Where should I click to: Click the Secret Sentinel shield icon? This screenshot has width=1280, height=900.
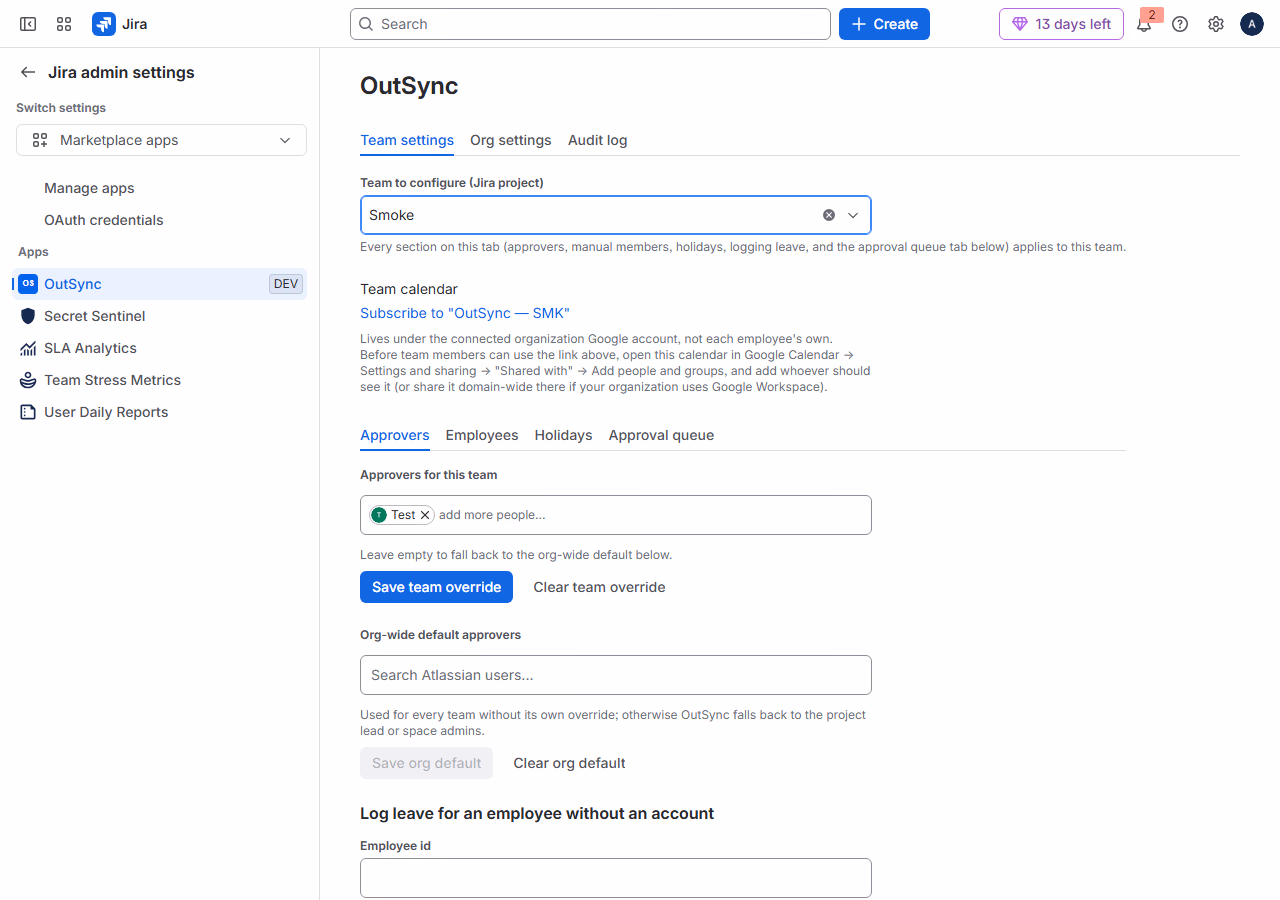(28, 316)
